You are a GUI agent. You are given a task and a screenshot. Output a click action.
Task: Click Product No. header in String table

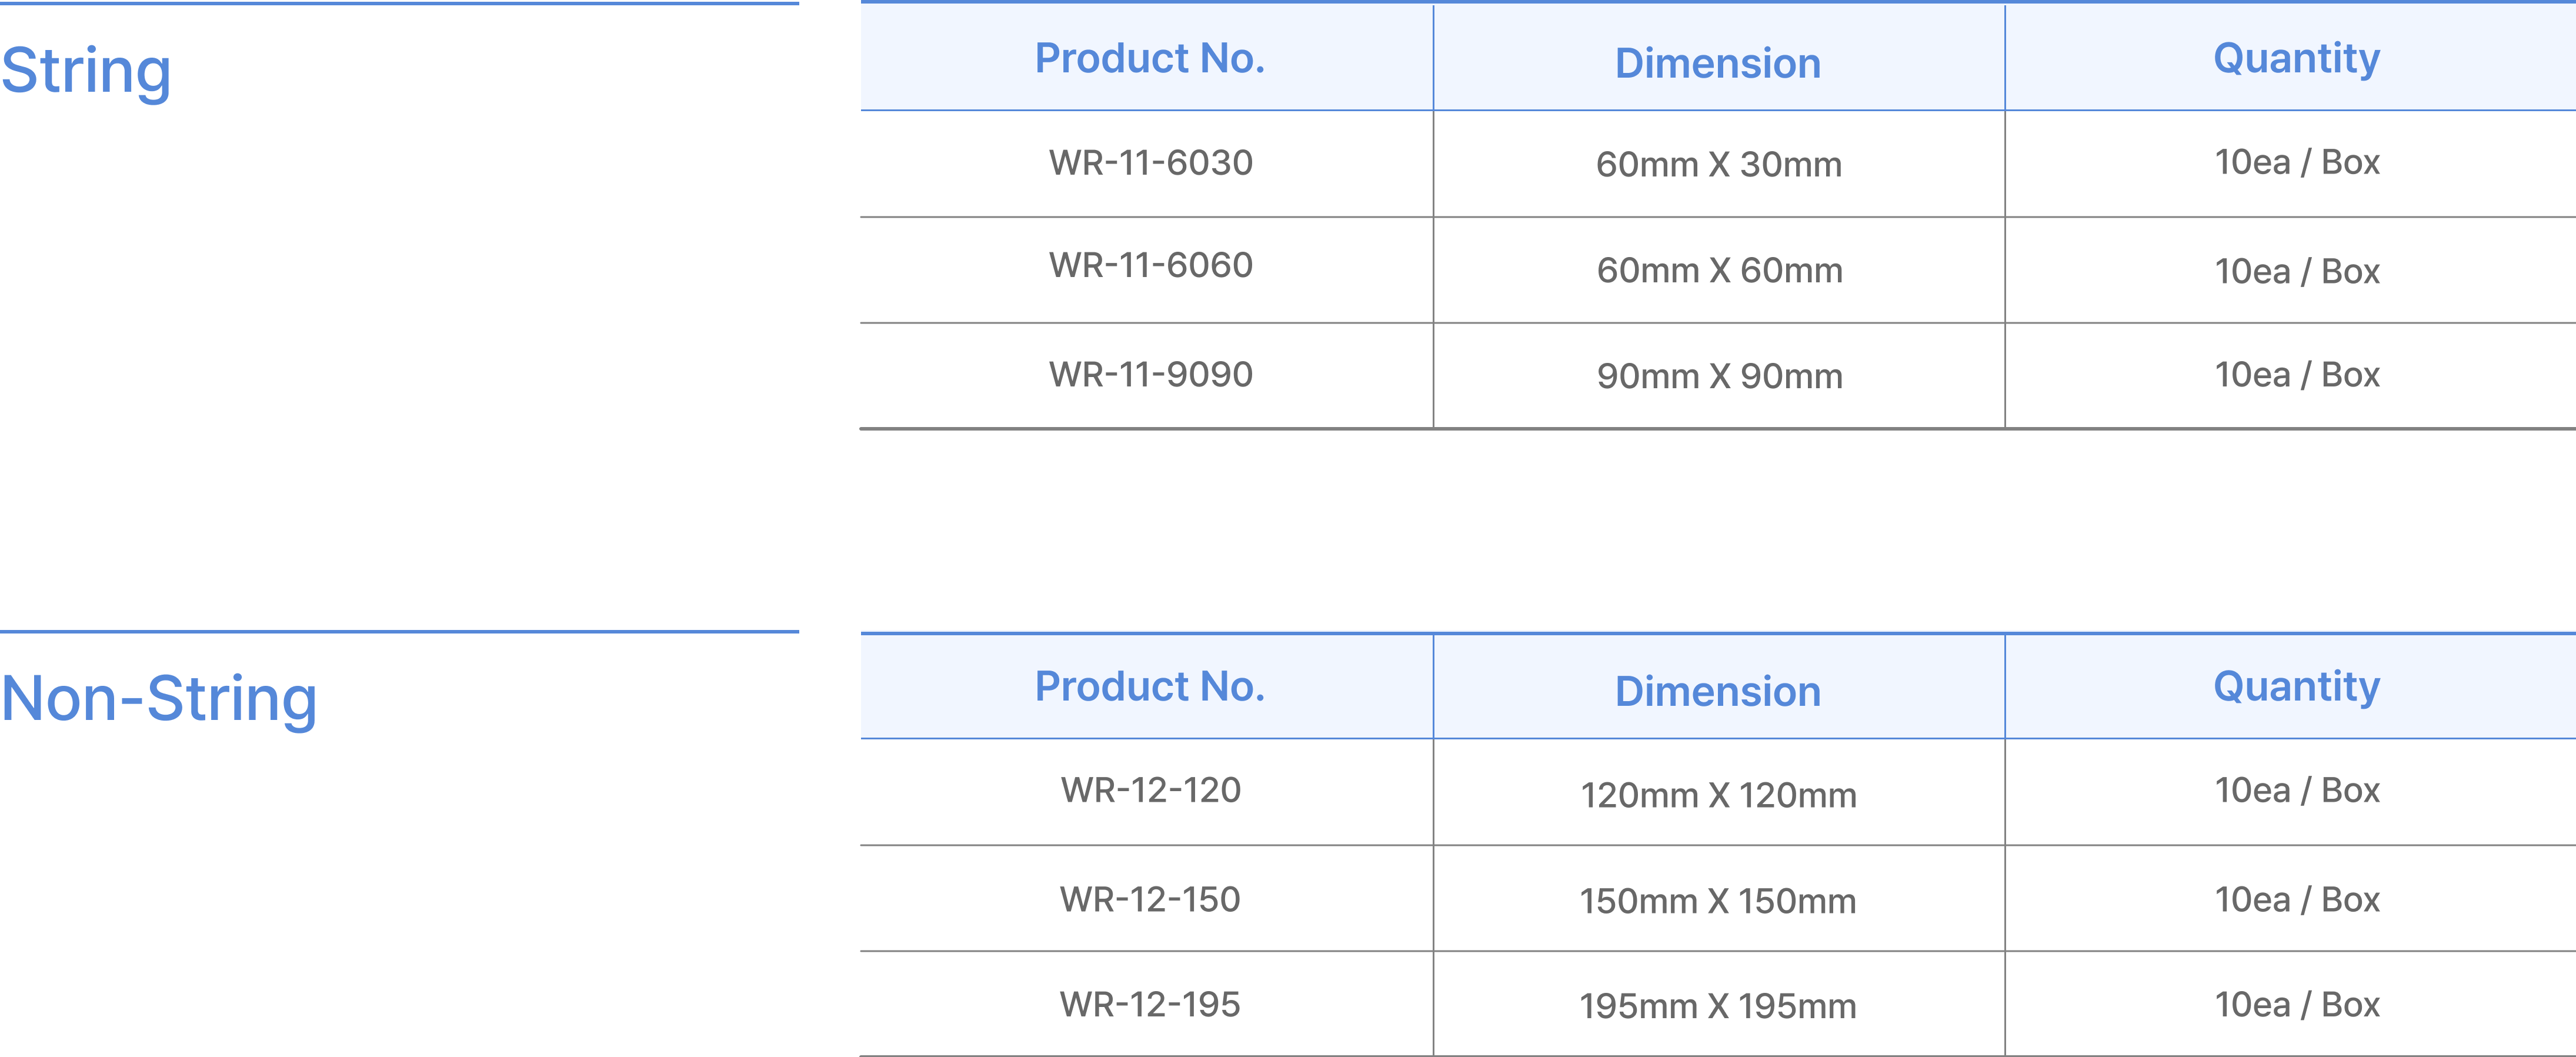[x=1149, y=59]
